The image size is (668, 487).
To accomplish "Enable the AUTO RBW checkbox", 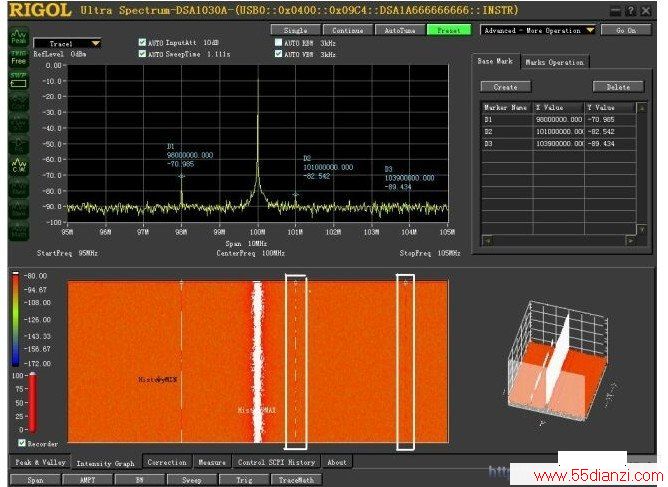I will coord(278,43).
